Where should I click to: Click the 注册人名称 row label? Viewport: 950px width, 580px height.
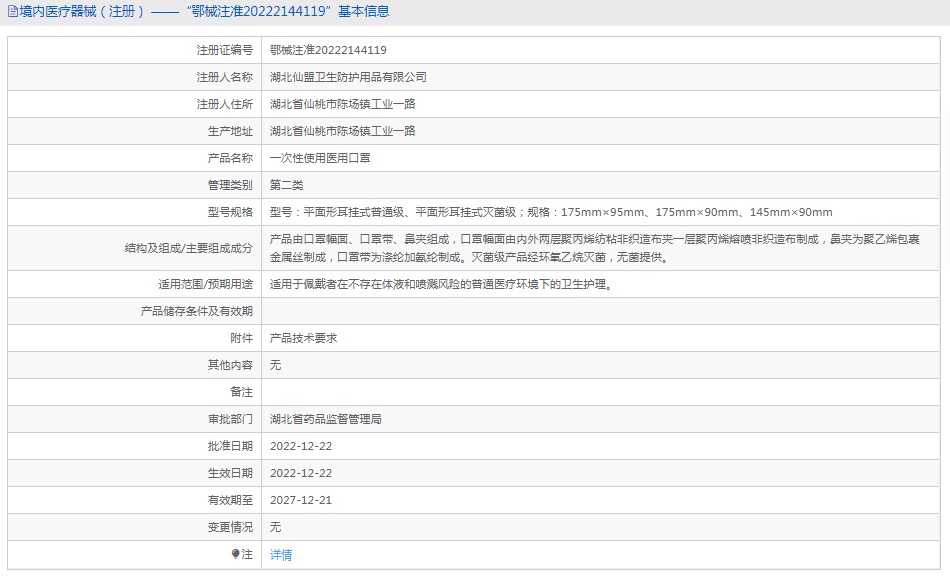click(224, 77)
